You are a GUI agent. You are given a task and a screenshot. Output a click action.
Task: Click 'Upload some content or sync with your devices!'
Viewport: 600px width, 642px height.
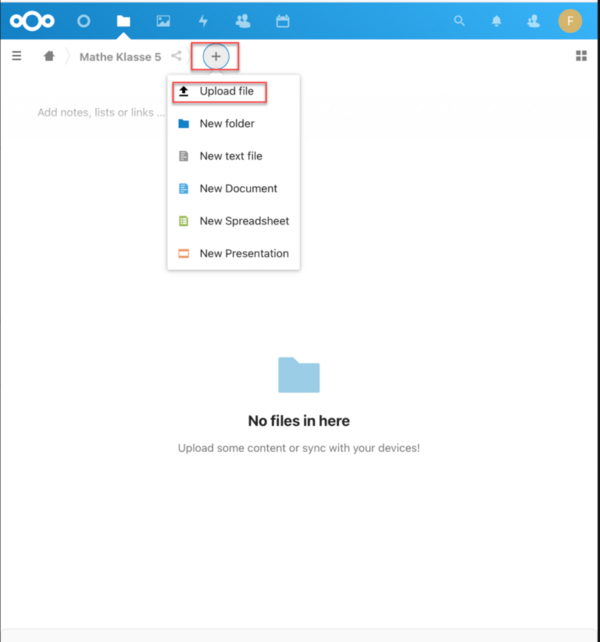299,448
